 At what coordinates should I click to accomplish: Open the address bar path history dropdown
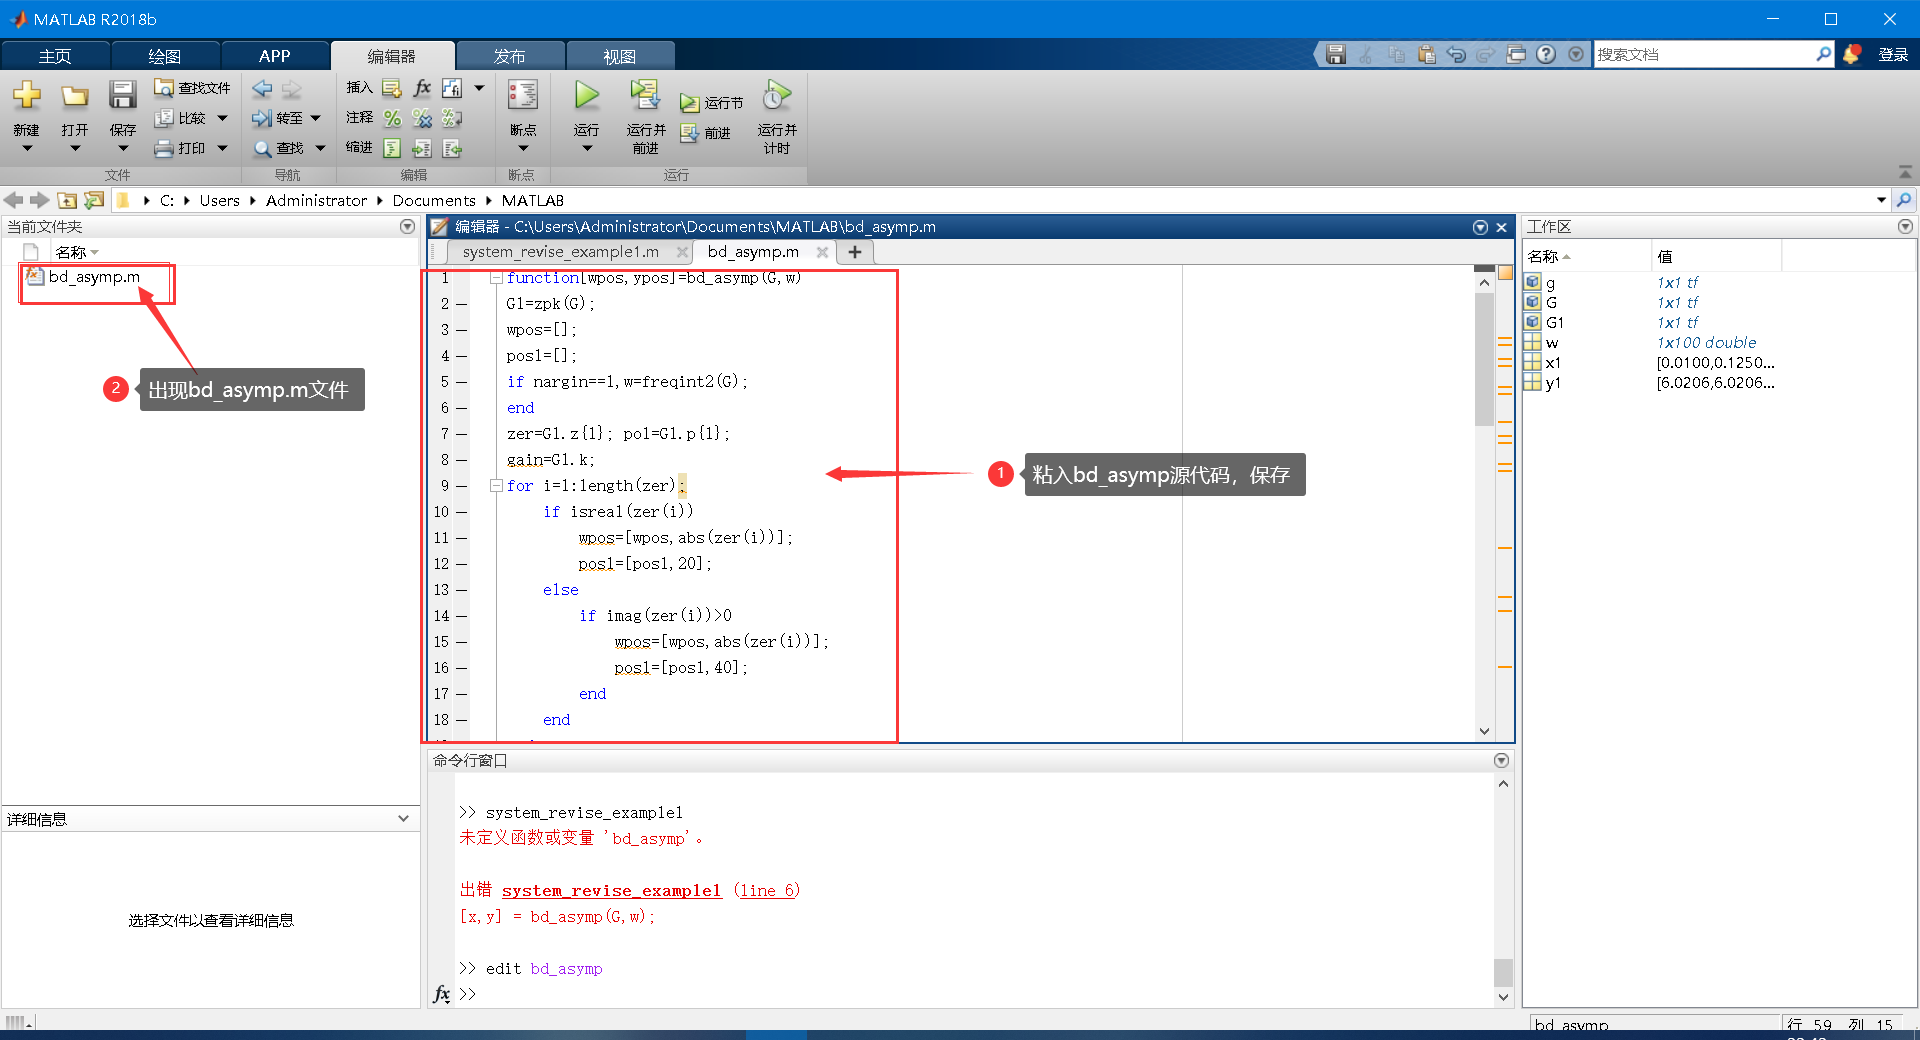[1881, 200]
